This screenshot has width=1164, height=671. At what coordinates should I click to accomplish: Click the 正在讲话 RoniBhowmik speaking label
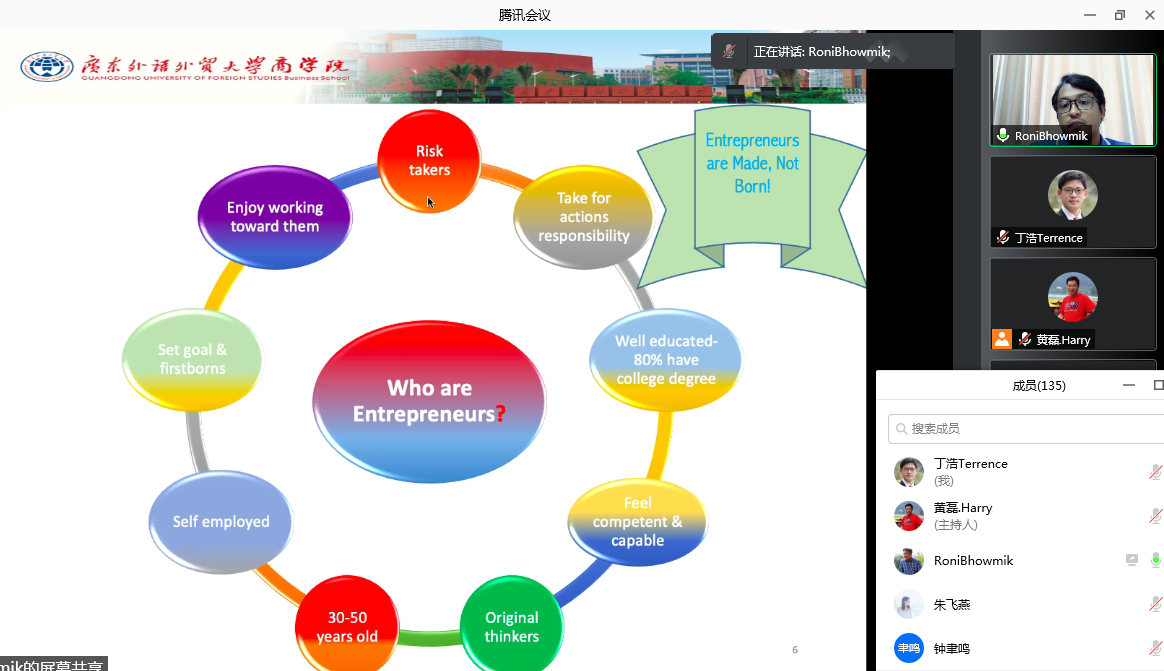click(821, 51)
